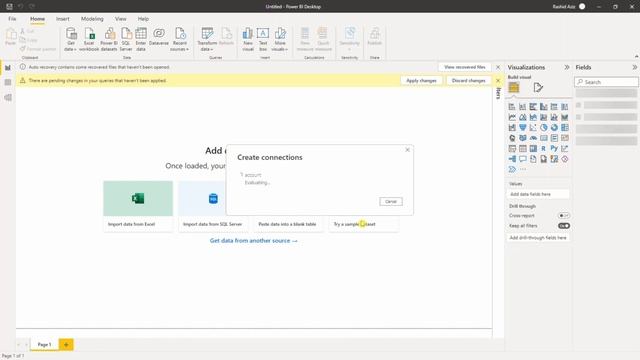This screenshot has width=640, height=360.
Task: Dismiss the auto recovery notification
Action: (498, 67)
